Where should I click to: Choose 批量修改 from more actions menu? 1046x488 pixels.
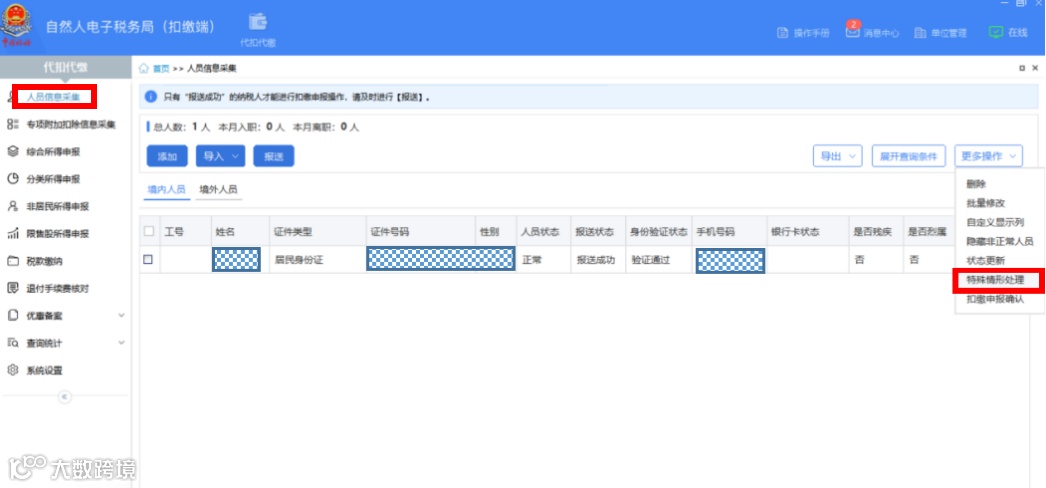click(985, 203)
